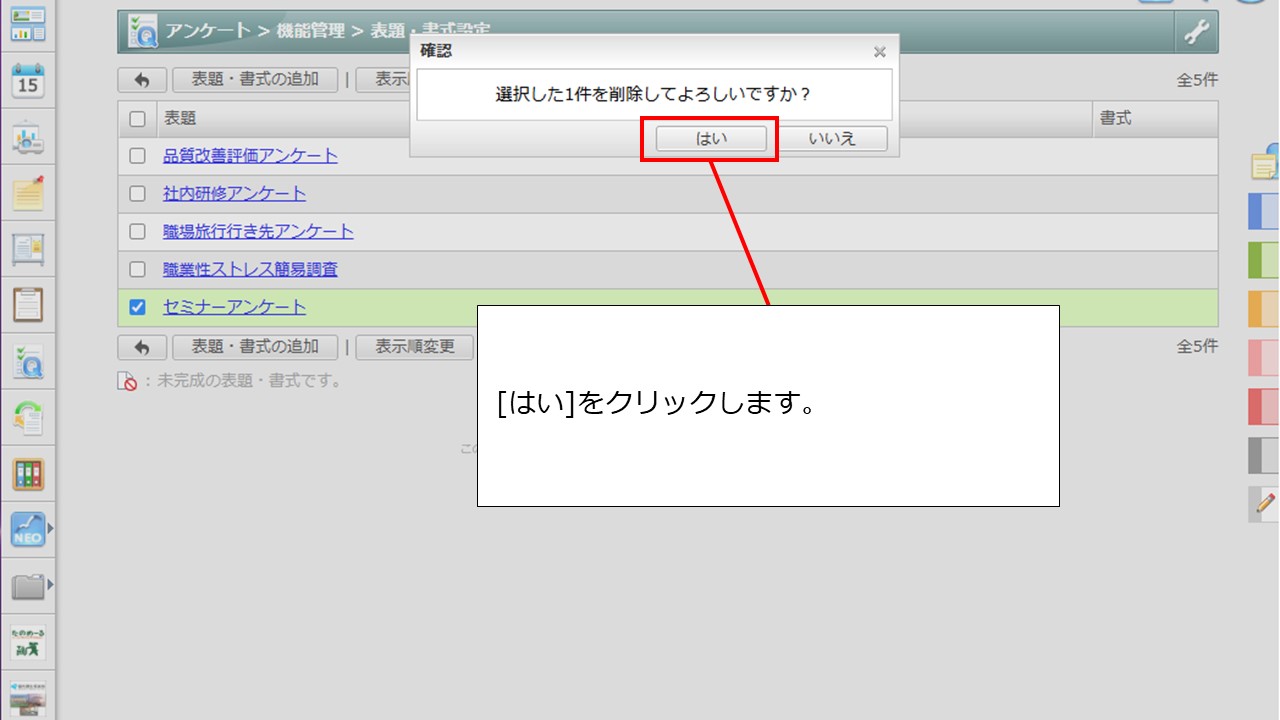The height and width of the screenshot is (720, 1280).
Task: Open the portal icon in the left sidebar
Action: (28, 24)
